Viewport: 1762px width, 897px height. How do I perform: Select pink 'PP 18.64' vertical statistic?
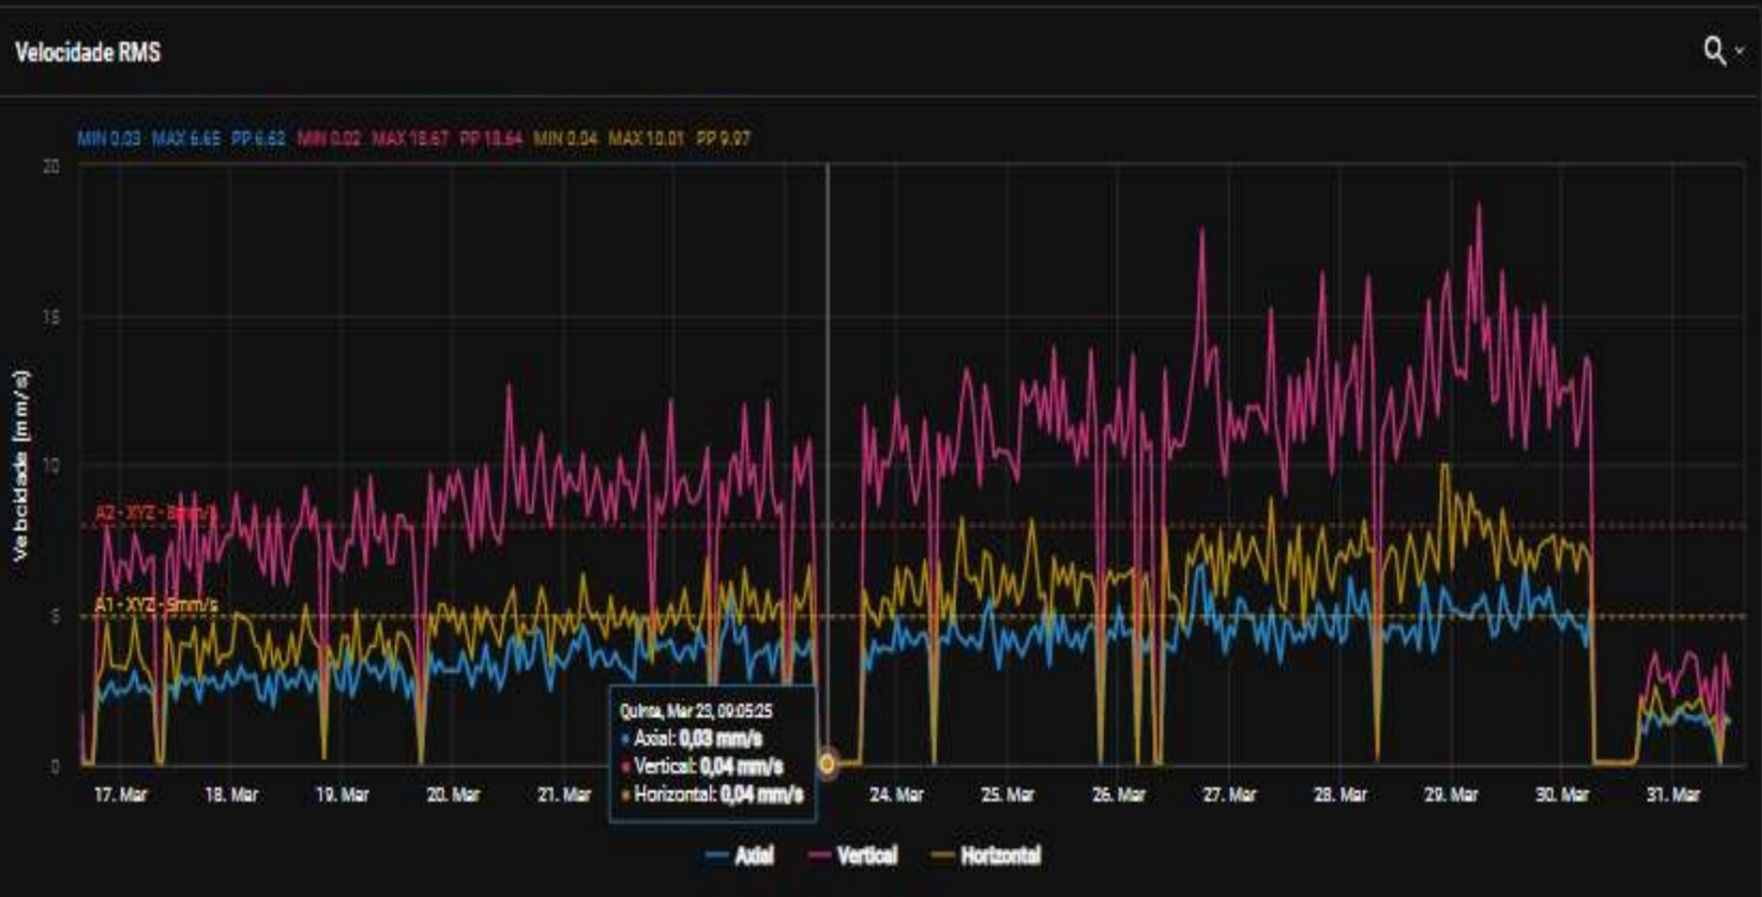pos(491,138)
